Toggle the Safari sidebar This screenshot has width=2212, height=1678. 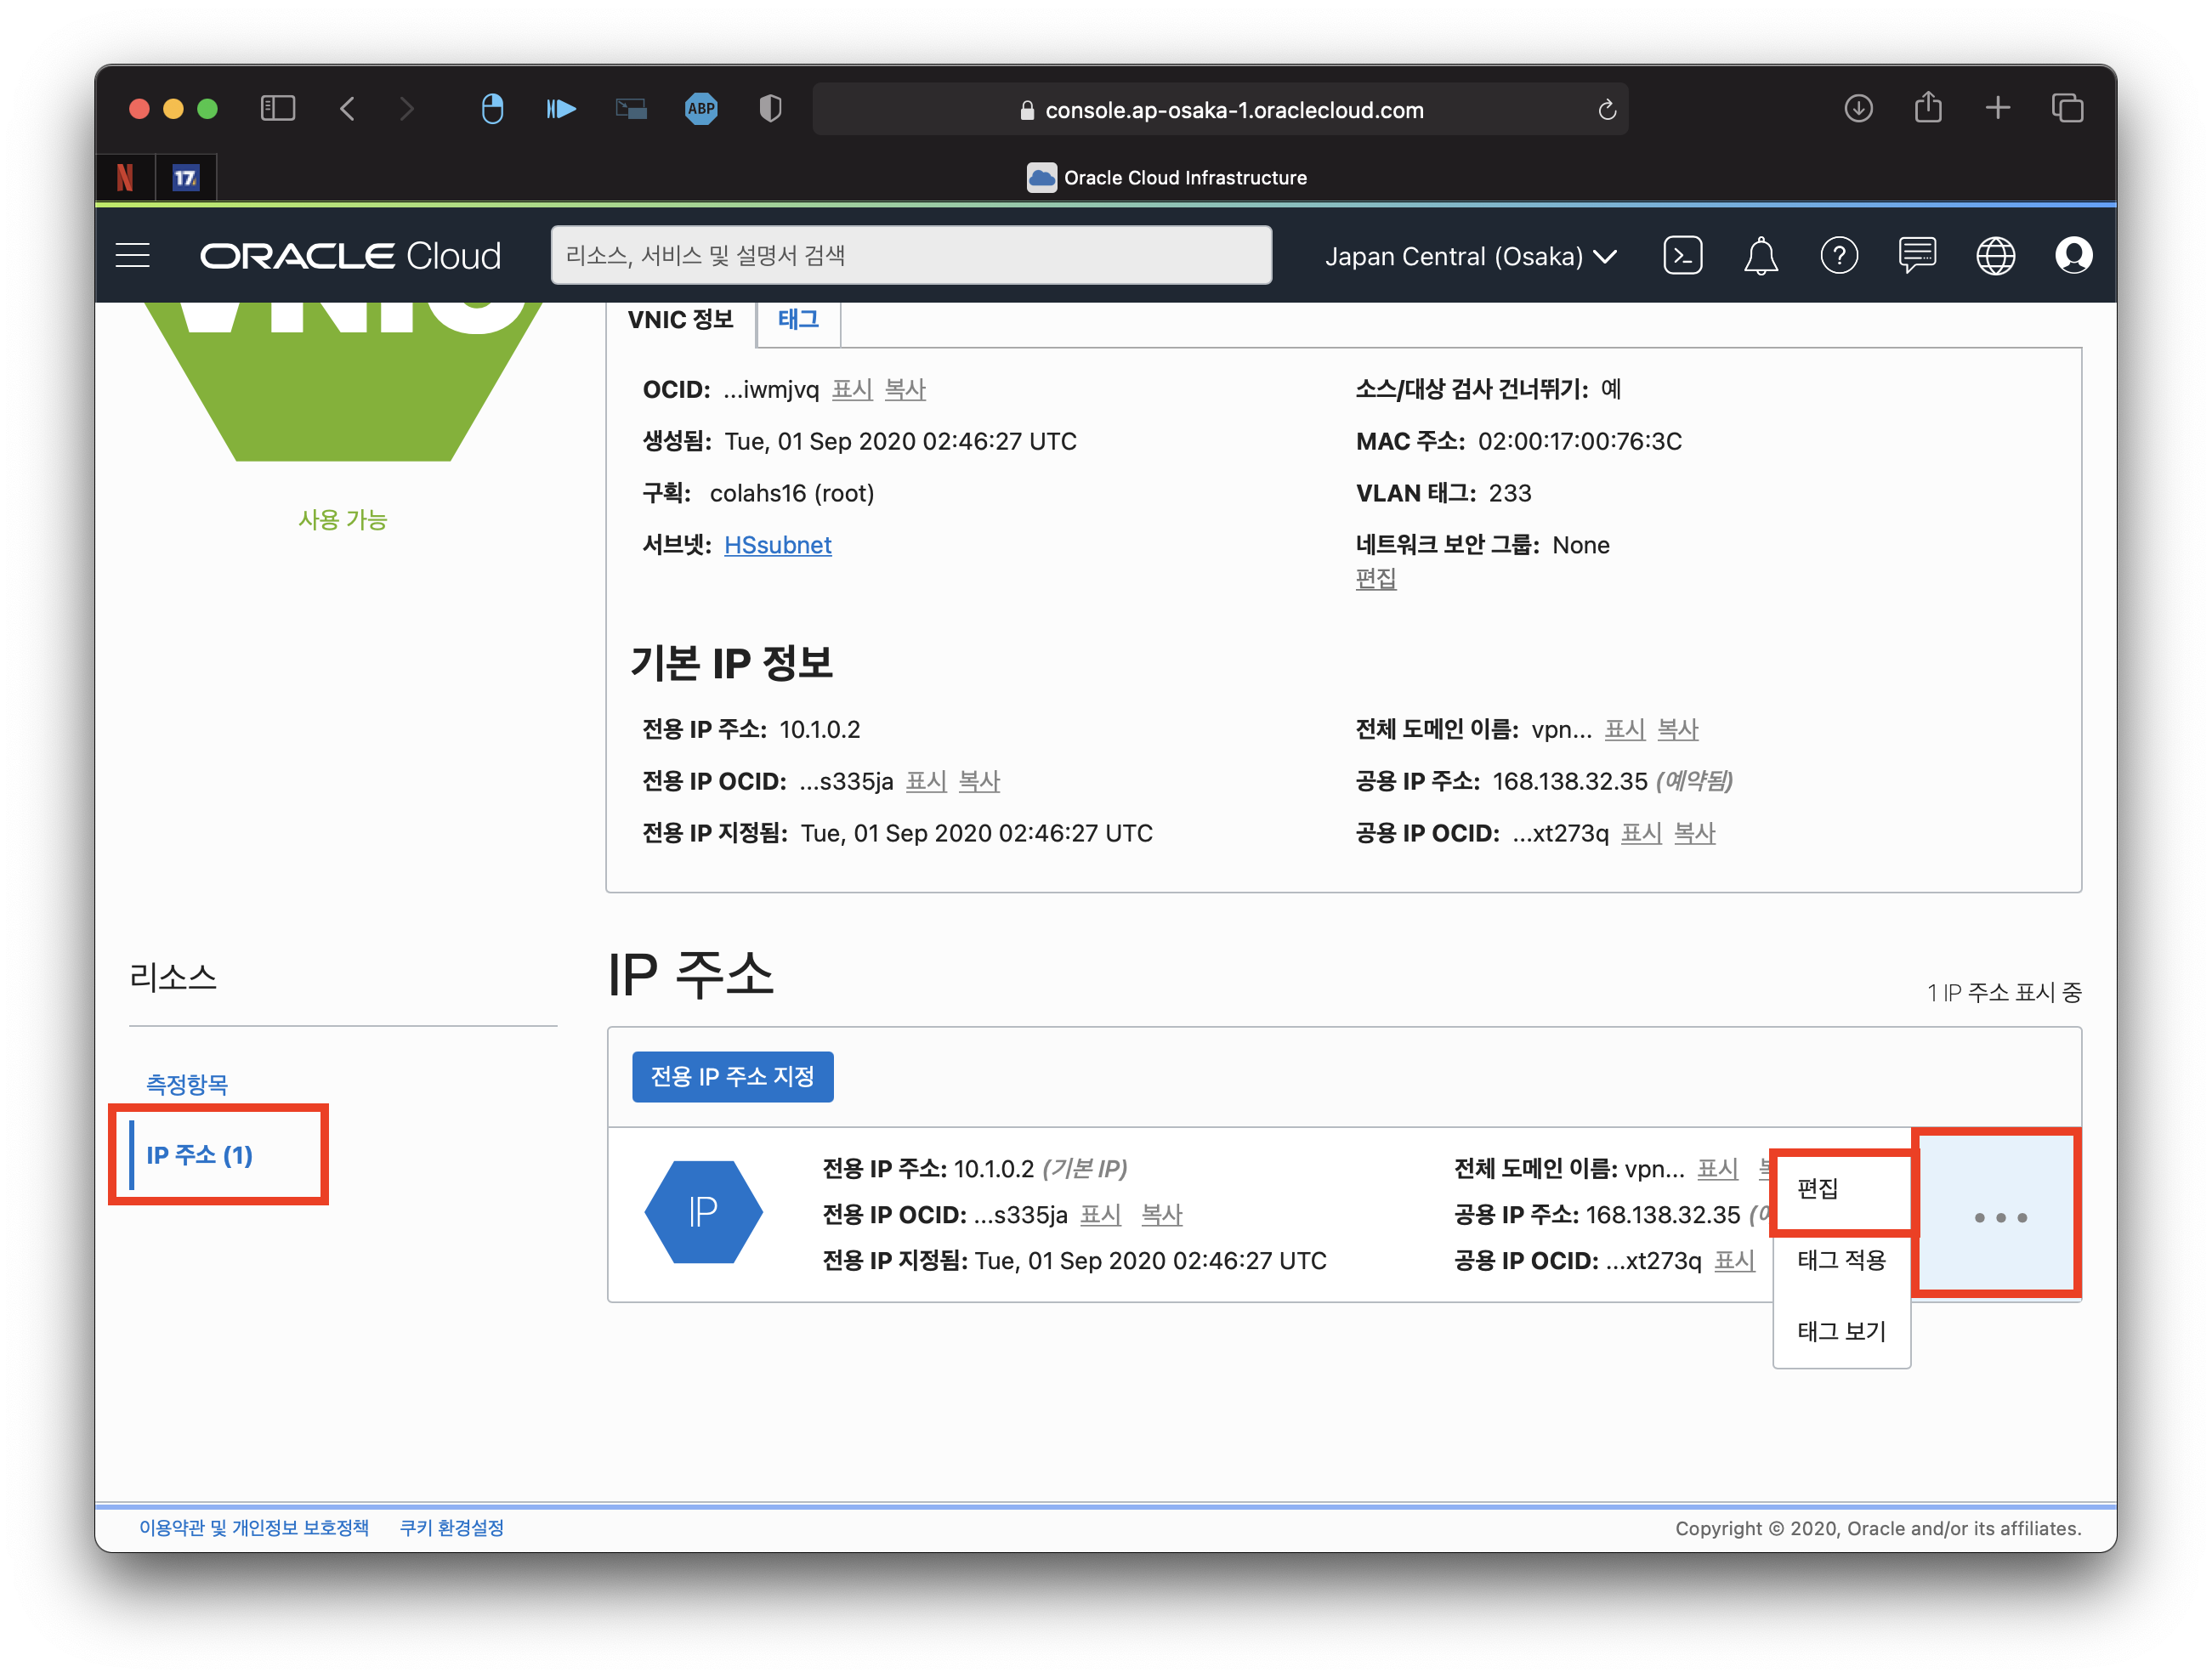278,109
